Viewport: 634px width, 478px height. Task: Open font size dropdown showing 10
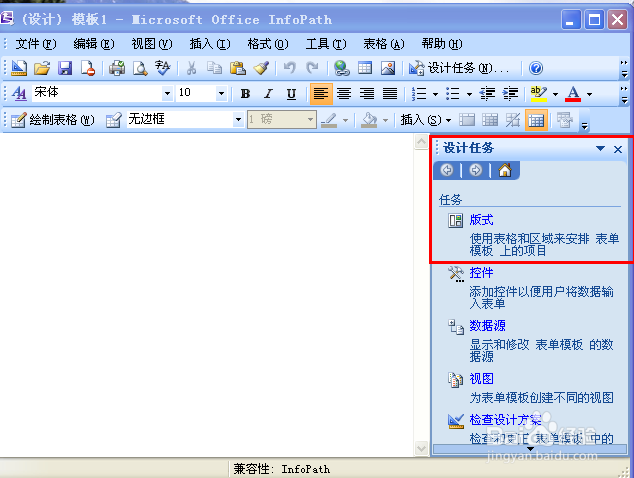pyautogui.click(x=221, y=94)
